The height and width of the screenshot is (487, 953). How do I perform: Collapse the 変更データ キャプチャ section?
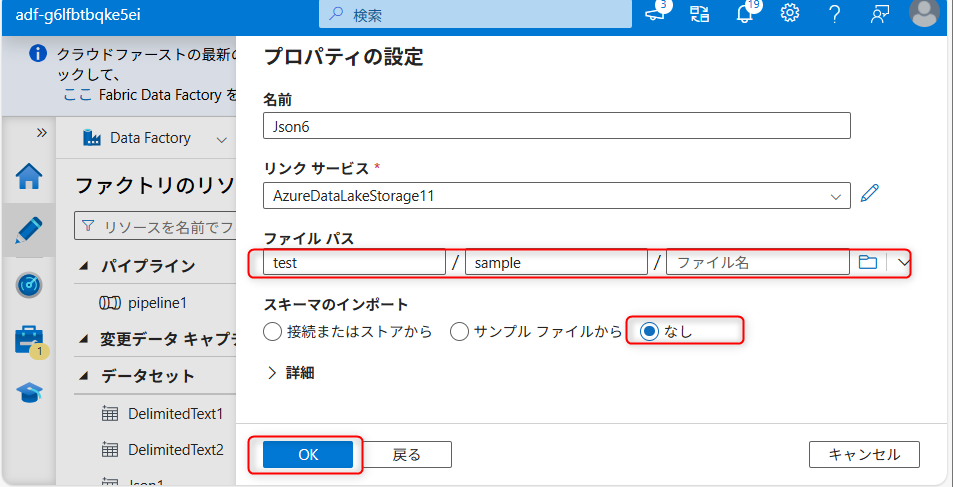tap(84, 339)
